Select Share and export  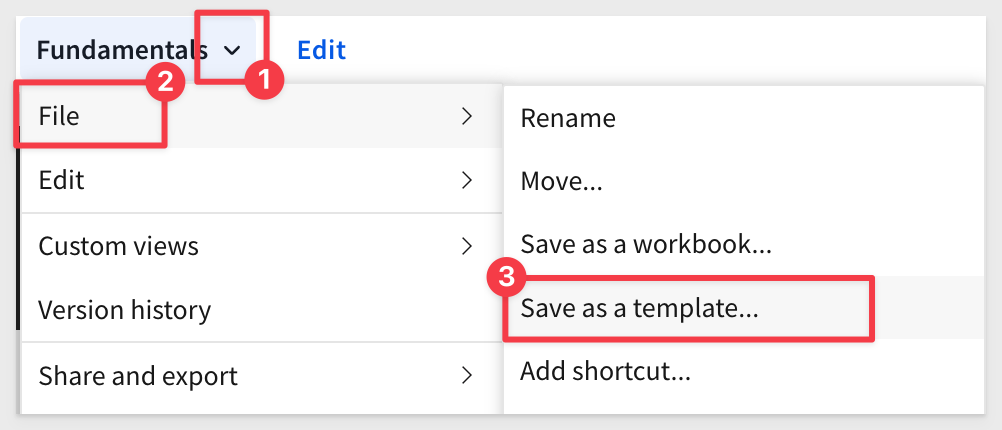tap(261, 376)
